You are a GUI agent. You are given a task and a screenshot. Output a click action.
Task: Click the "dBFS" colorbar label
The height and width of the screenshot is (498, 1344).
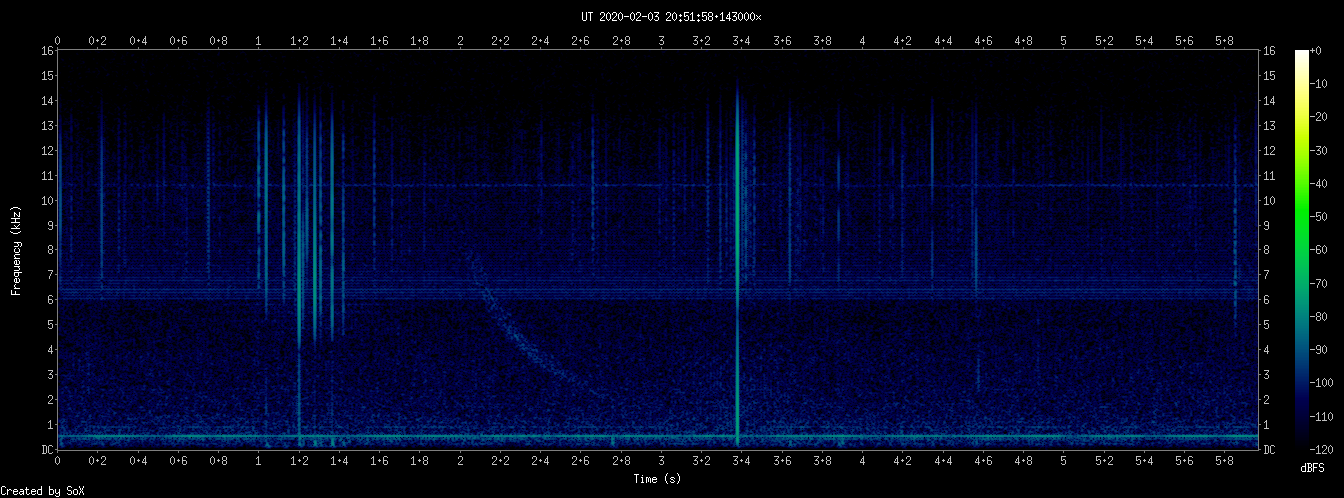(x=1312, y=467)
